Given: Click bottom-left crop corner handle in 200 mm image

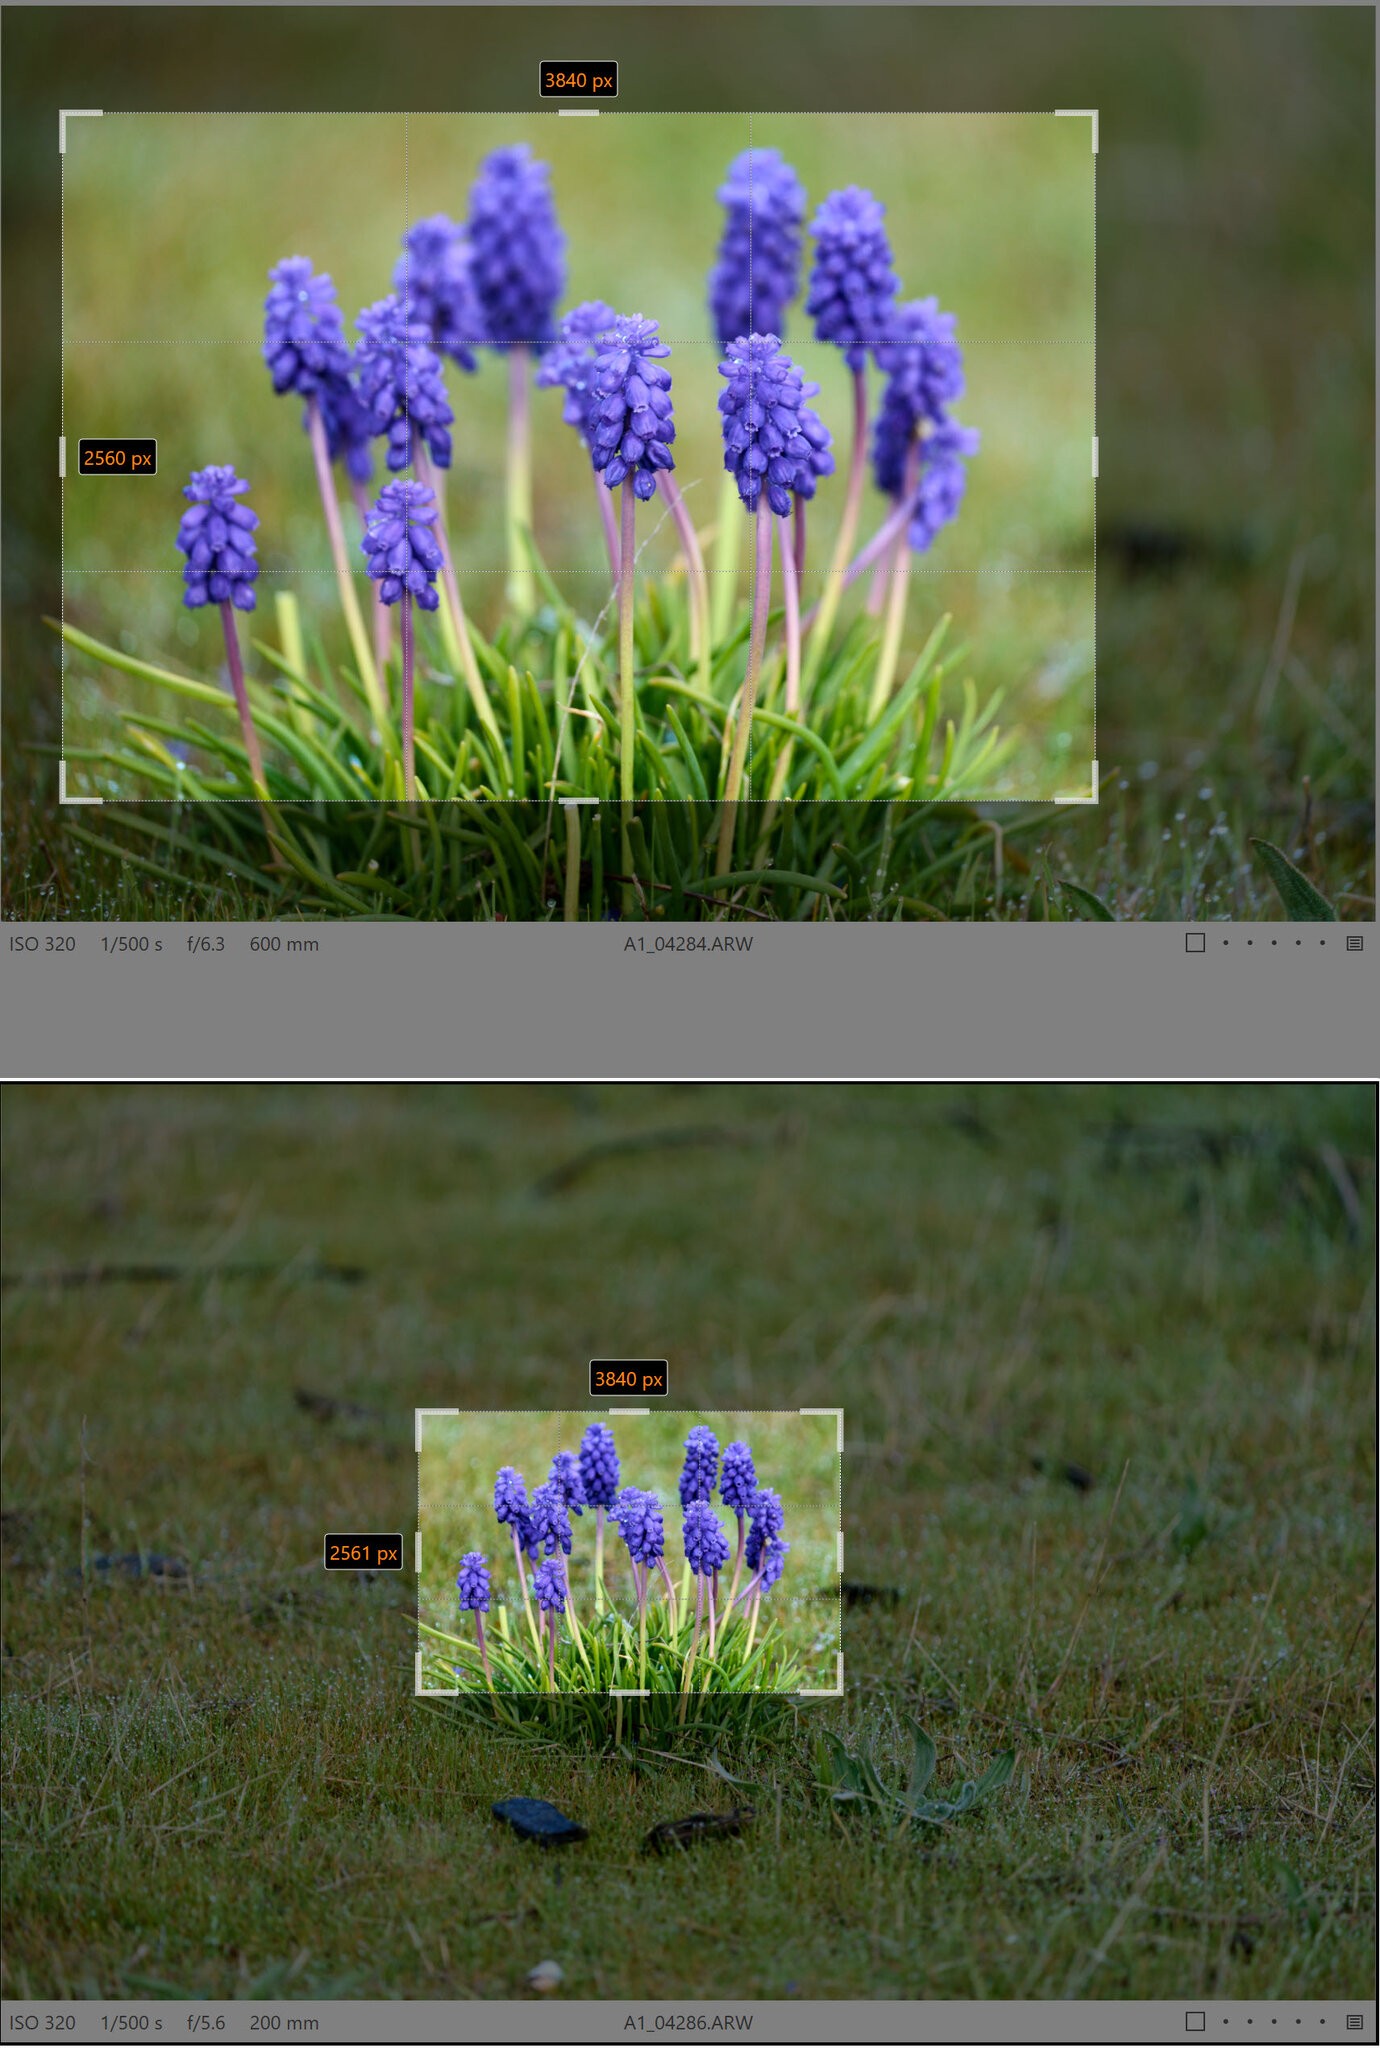Looking at the screenshot, I should pyautogui.click(x=420, y=1691).
